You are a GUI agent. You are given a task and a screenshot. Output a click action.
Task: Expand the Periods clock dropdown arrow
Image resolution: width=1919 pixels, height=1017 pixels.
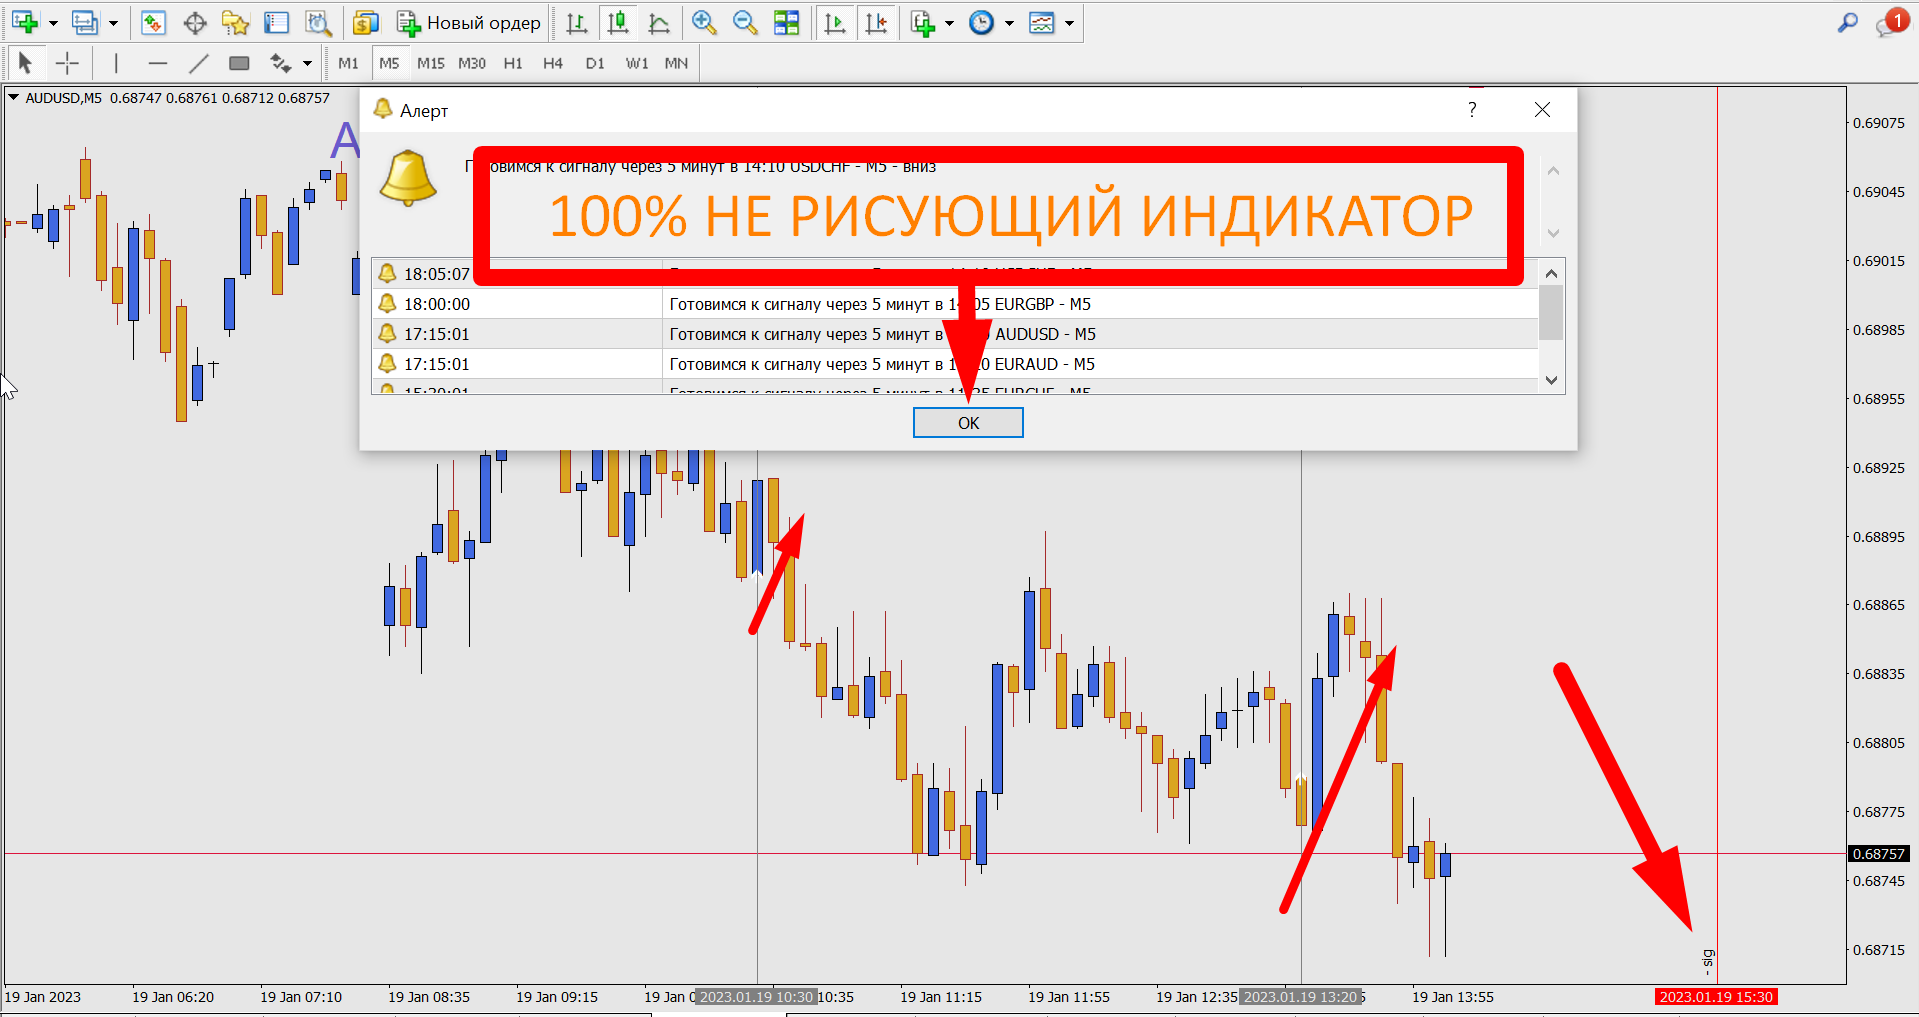pyautogui.click(x=1009, y=23)
